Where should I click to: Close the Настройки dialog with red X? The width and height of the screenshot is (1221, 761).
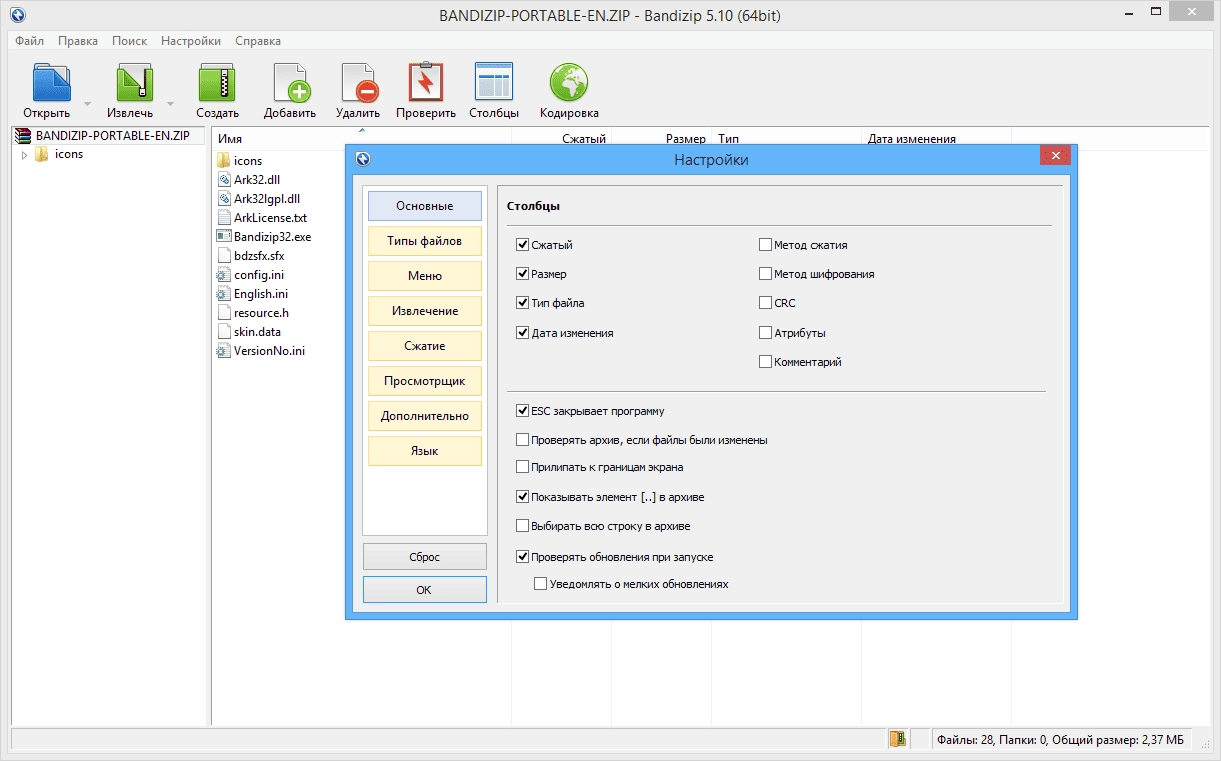[1055, 156]
